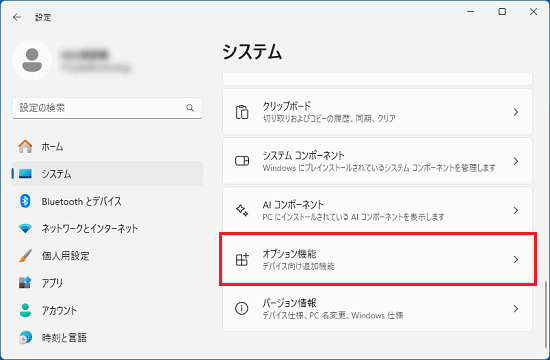Open ホーム in the sidebar

107,146
